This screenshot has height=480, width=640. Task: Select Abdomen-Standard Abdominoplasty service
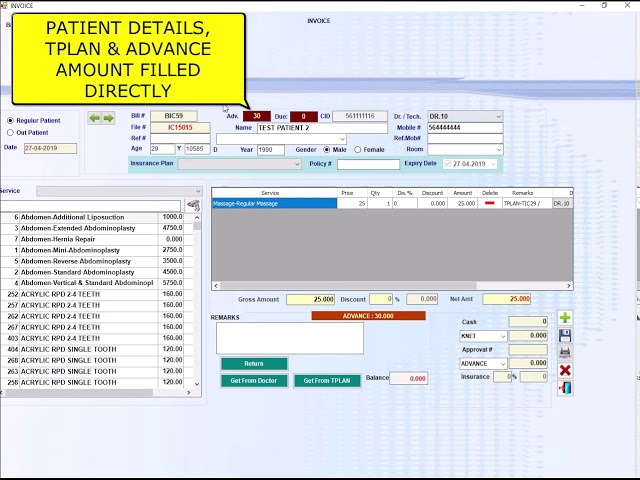[x=92, y=272]
